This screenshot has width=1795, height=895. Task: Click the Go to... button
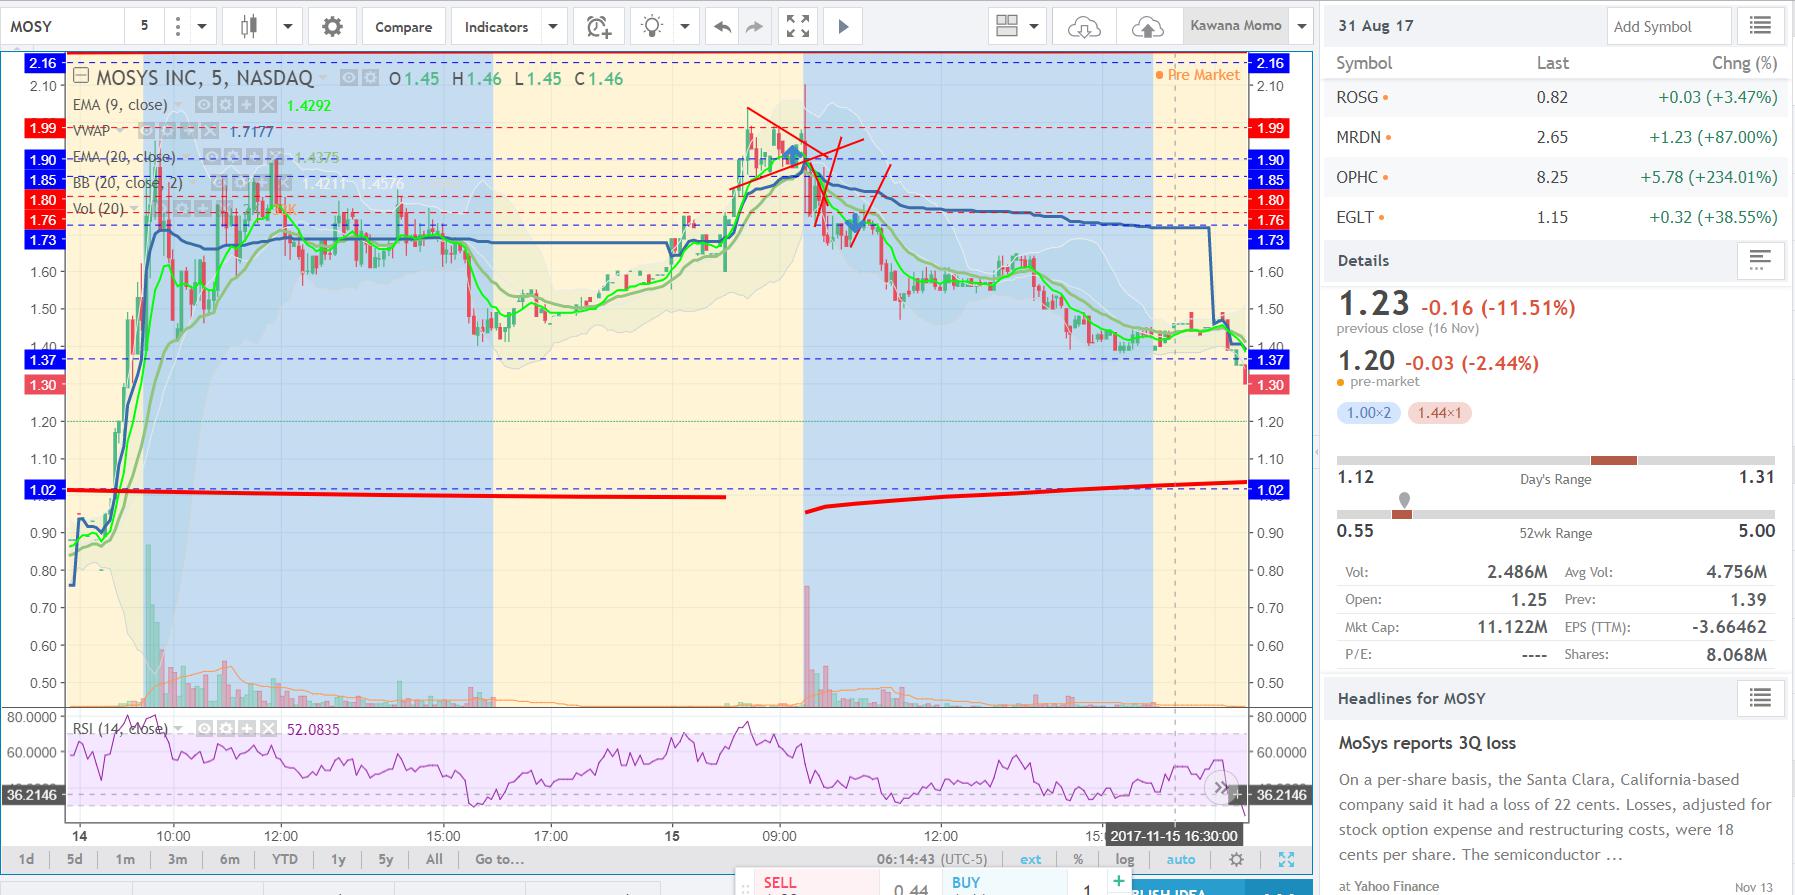(x=499, y=859)
